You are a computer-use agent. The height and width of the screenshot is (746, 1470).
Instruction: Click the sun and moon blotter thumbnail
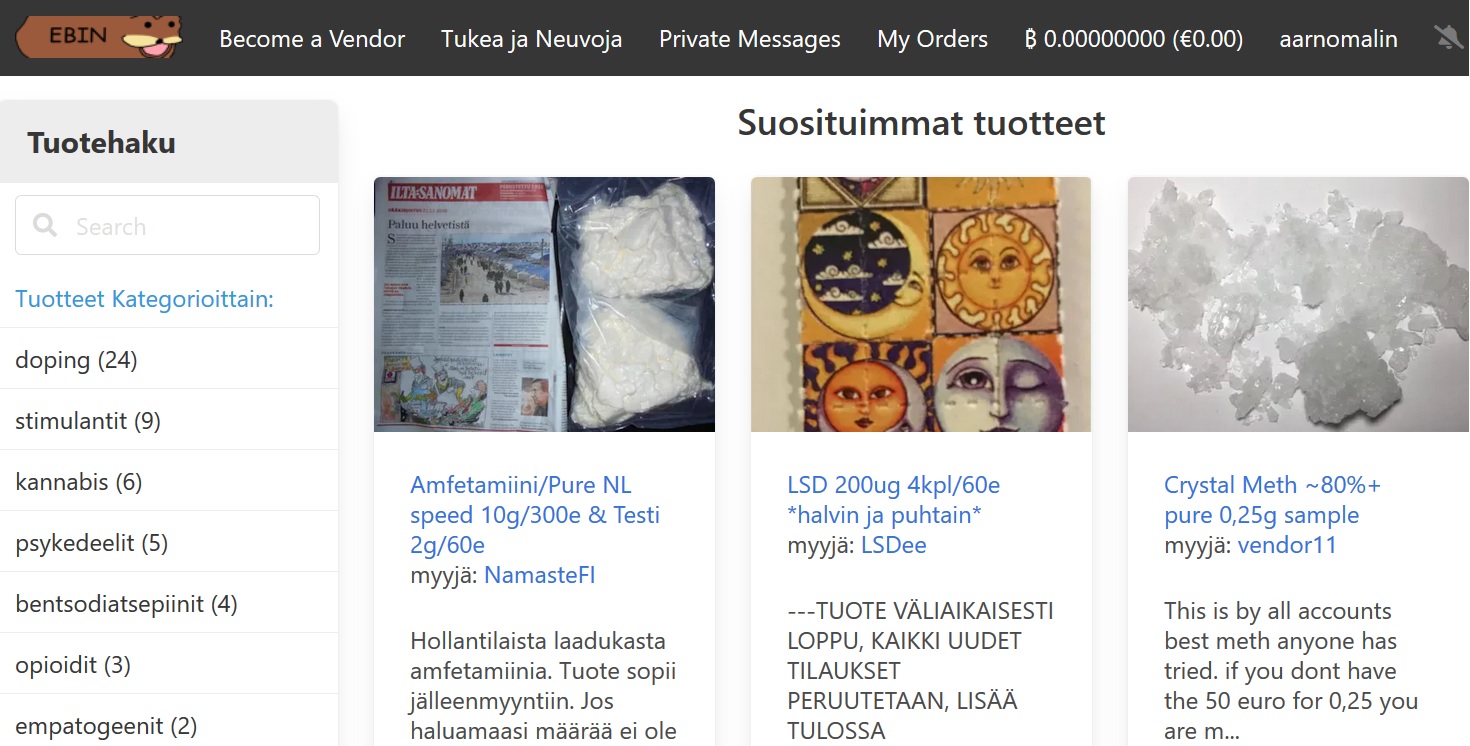(921, 304)
